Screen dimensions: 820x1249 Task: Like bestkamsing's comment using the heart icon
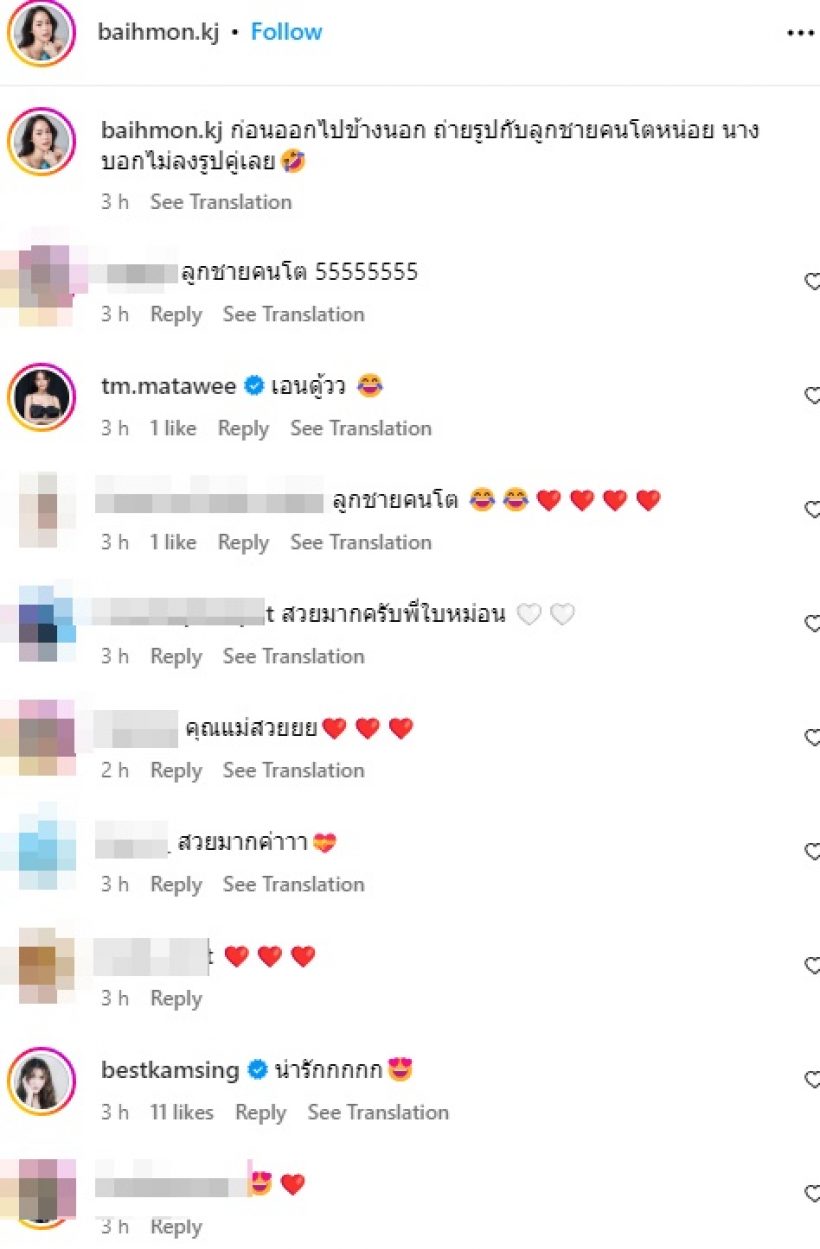tap(812, 1079)
